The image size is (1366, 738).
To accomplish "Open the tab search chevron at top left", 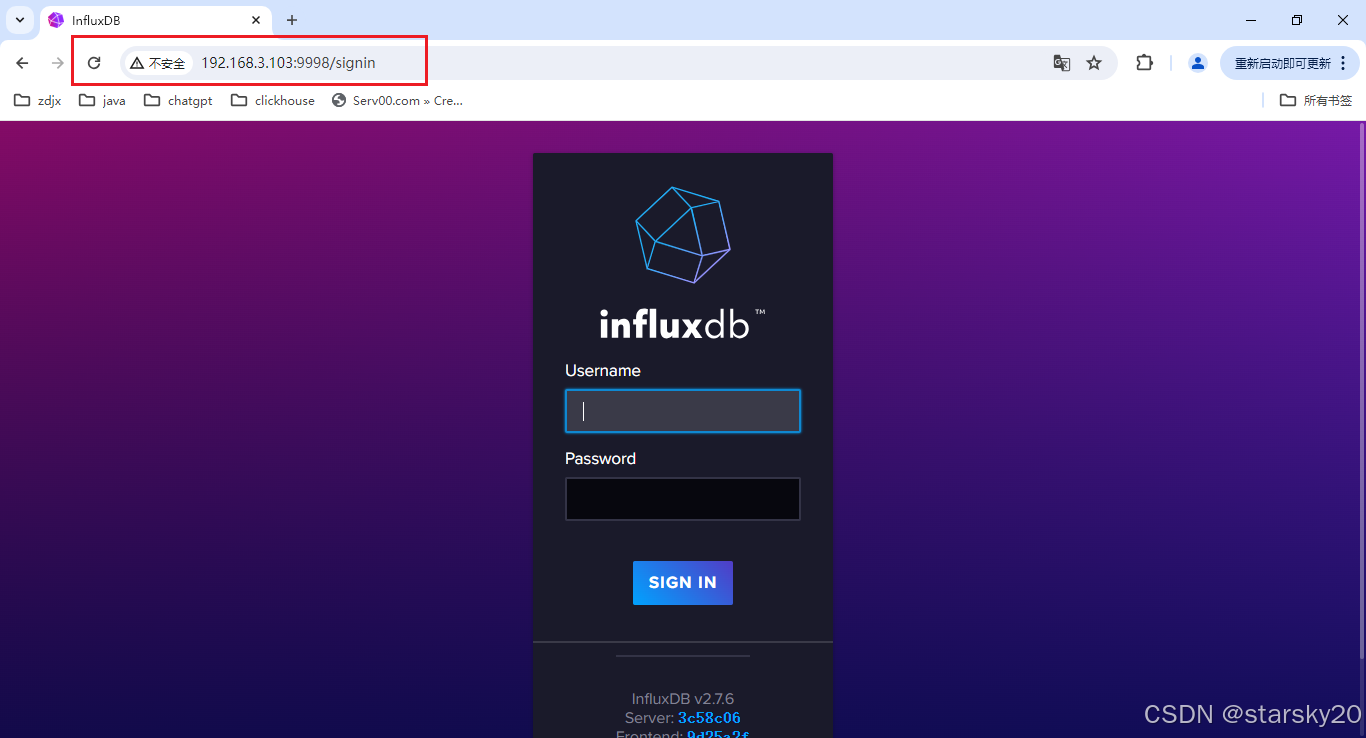I will (19, 20).
